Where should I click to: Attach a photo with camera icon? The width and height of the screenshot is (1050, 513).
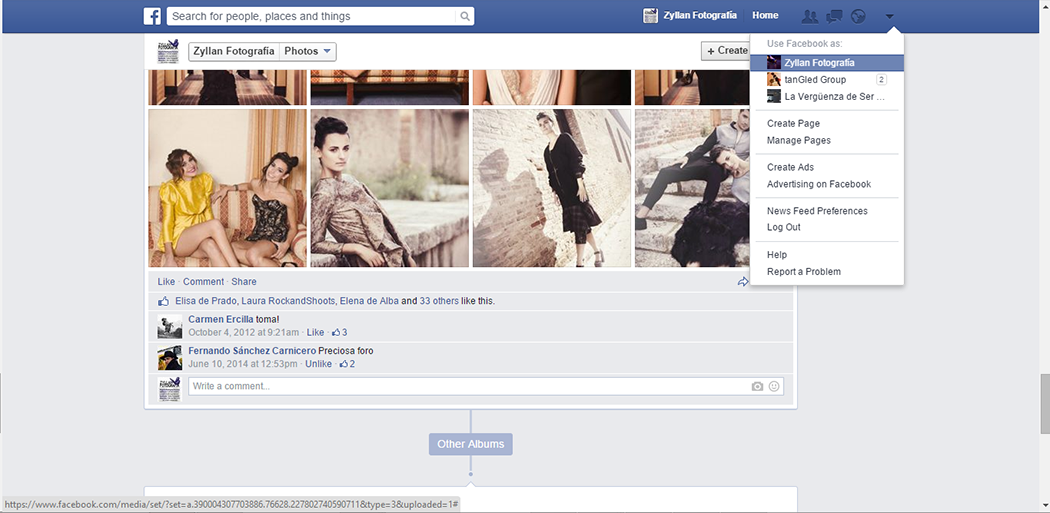click(x=757, y=386)
